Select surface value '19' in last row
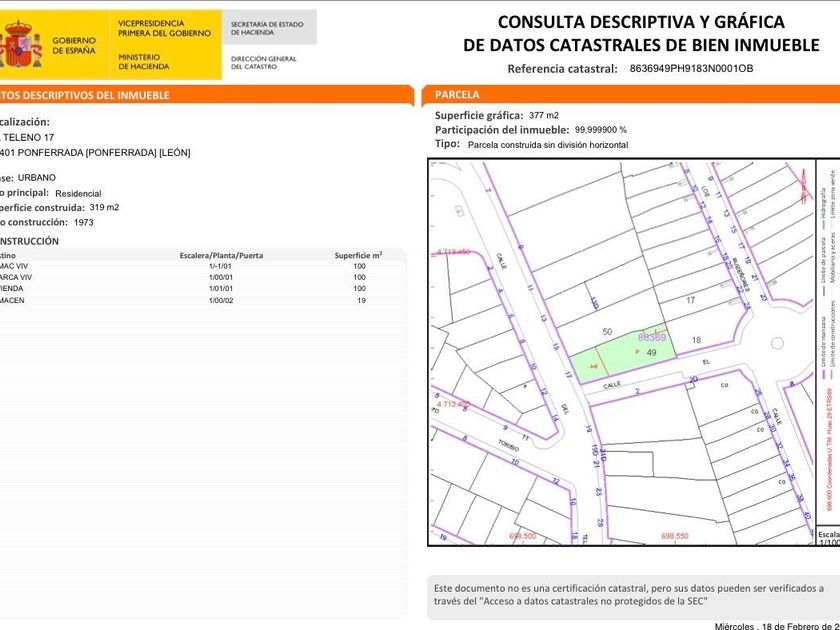This screenshot has height=630, width=840. point(362,301)
